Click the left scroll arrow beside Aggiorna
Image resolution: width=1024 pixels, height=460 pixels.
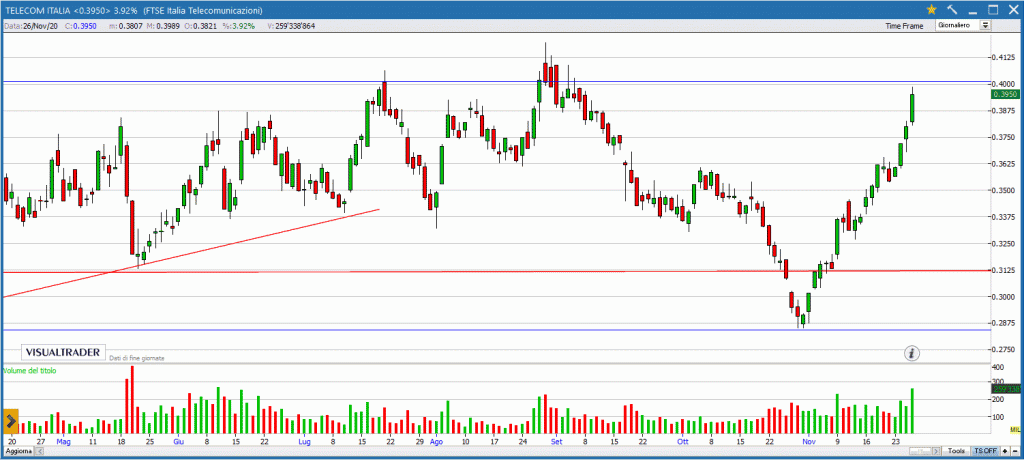(x=39, y=451)
